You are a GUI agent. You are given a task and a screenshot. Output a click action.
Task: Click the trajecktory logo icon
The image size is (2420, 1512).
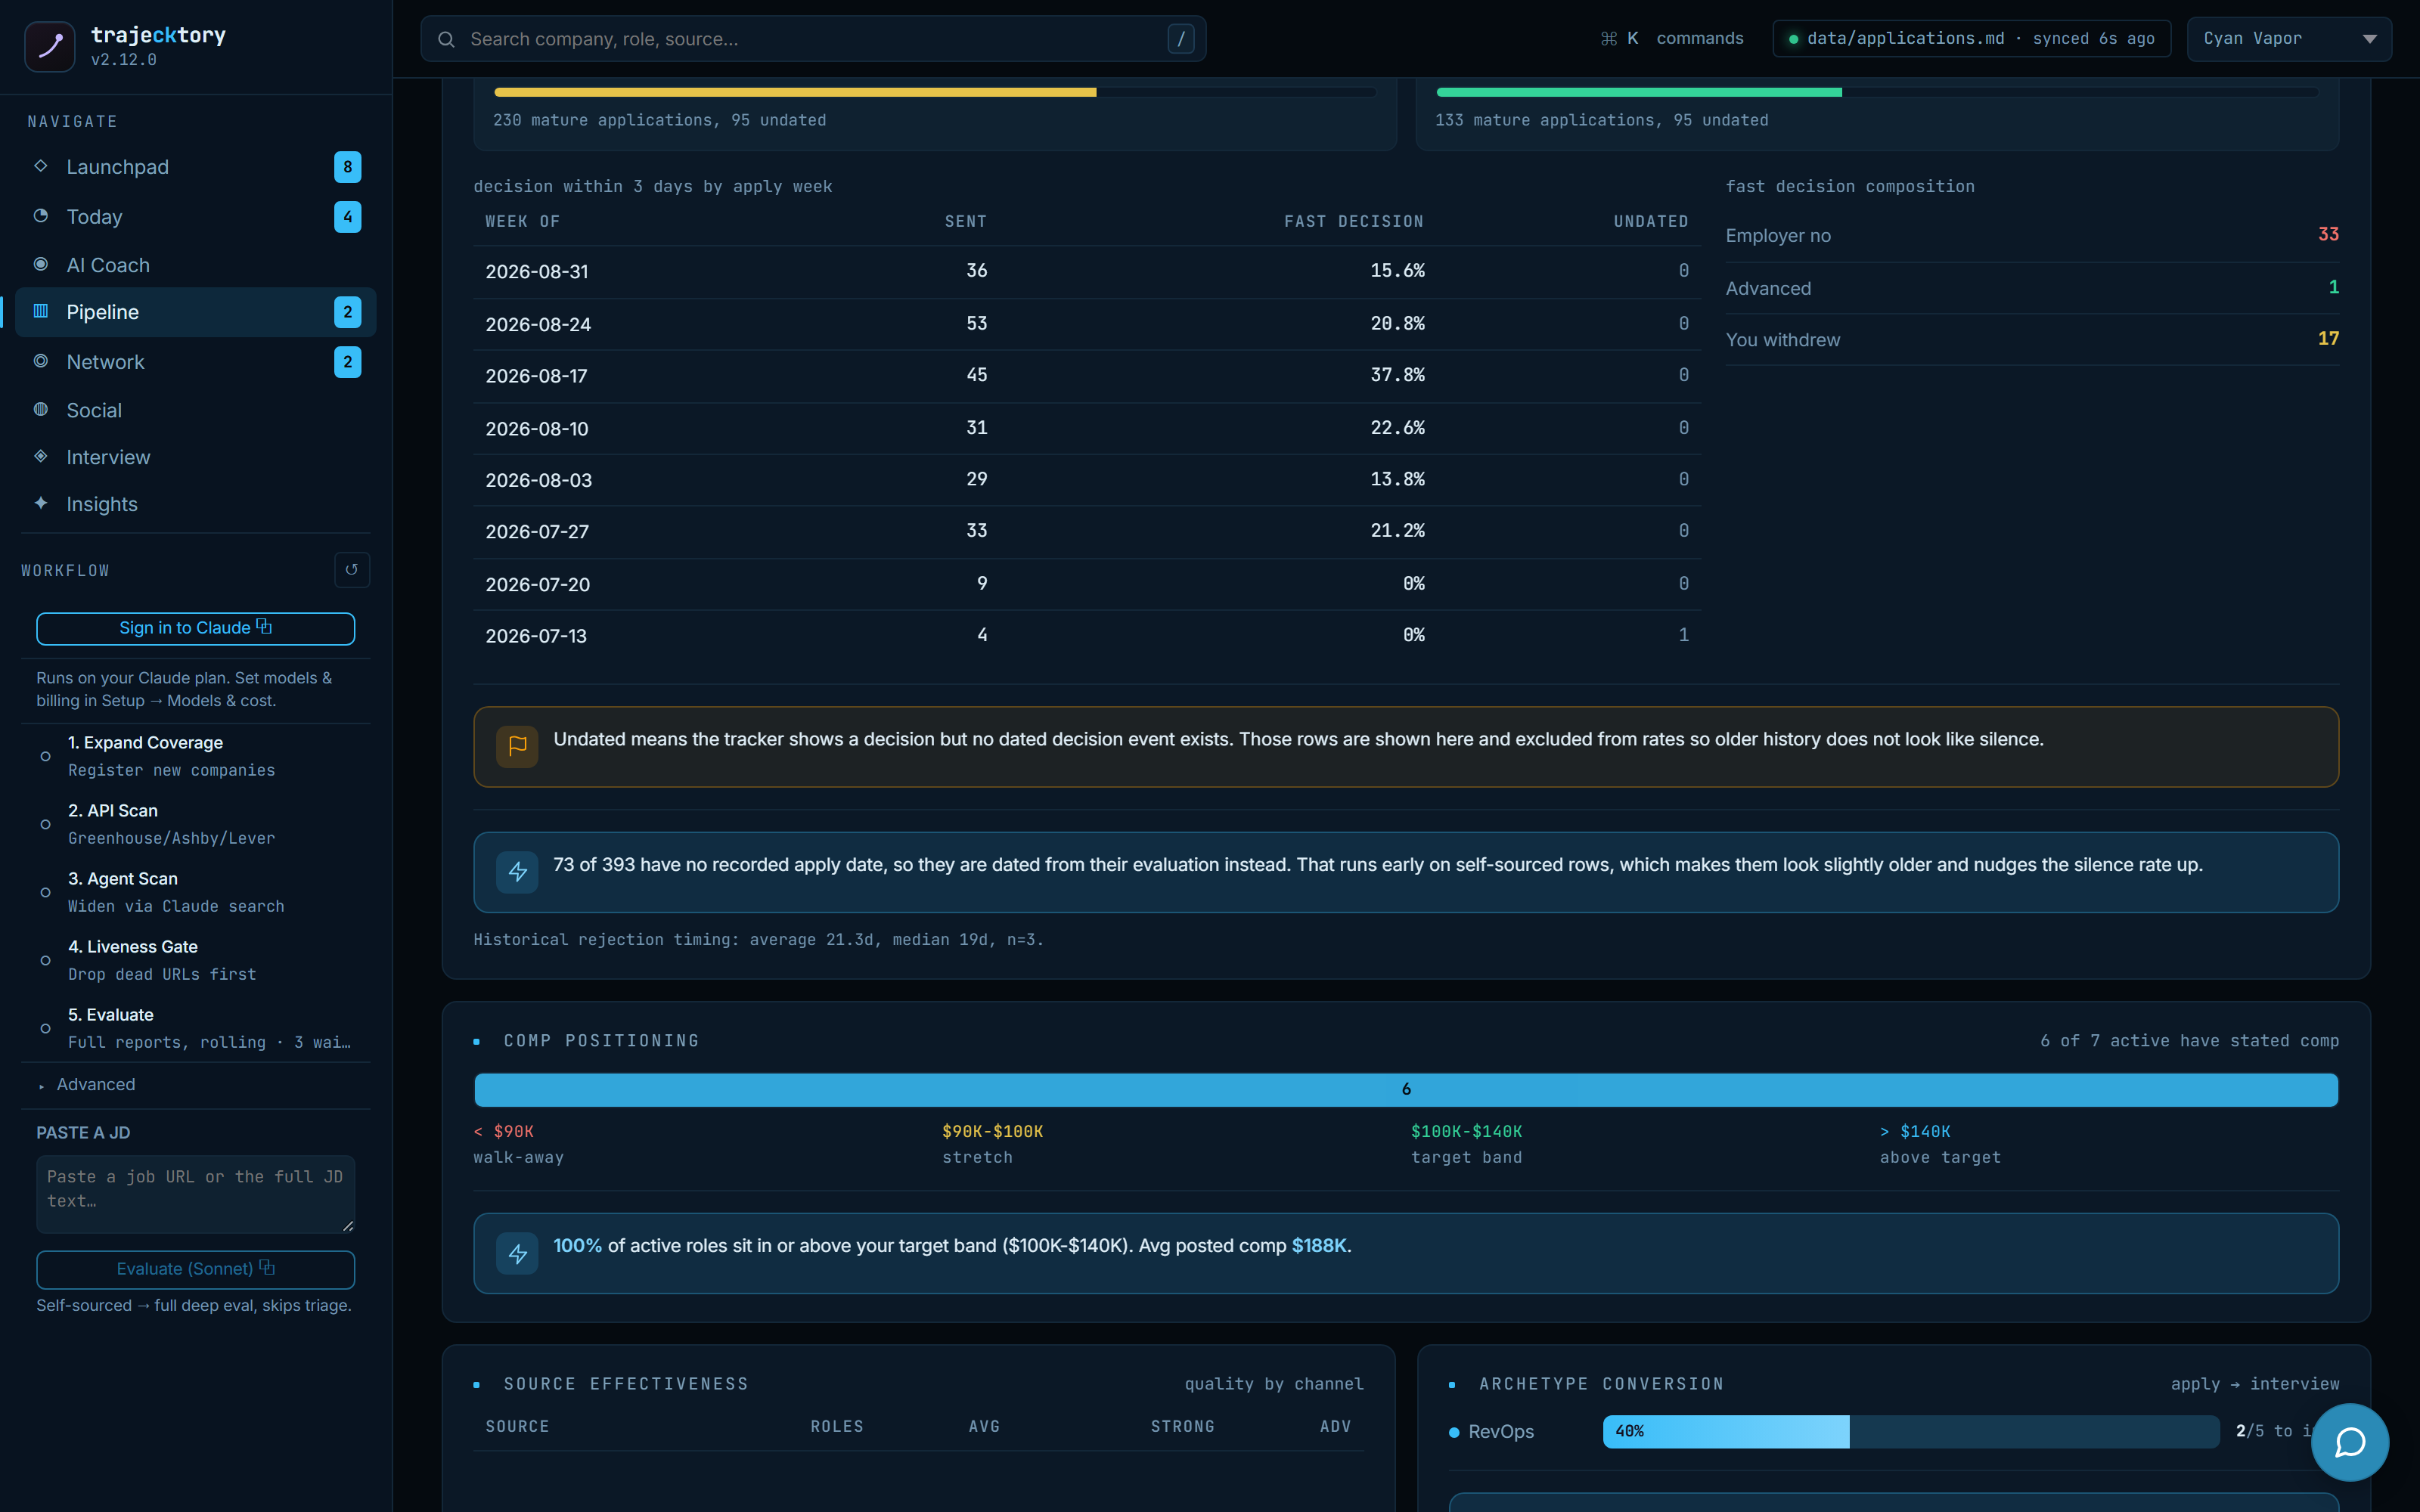[x=49, y=46]
